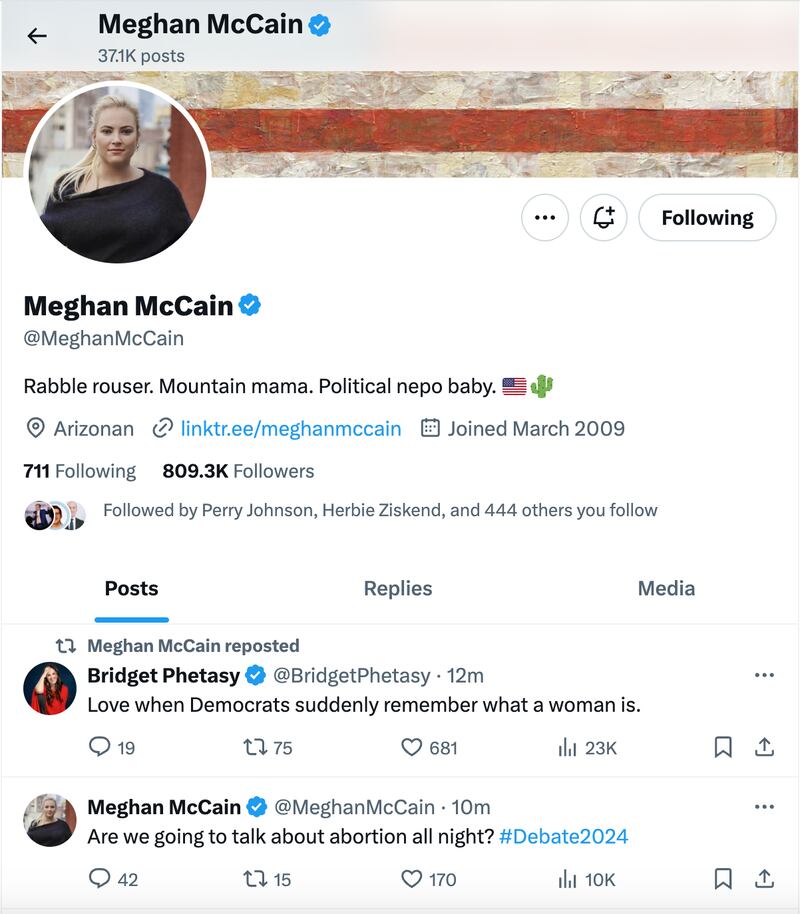Like Bridget Phetasy's post
800x914 pixels.
pyautogui.click(x=412, y=747)
